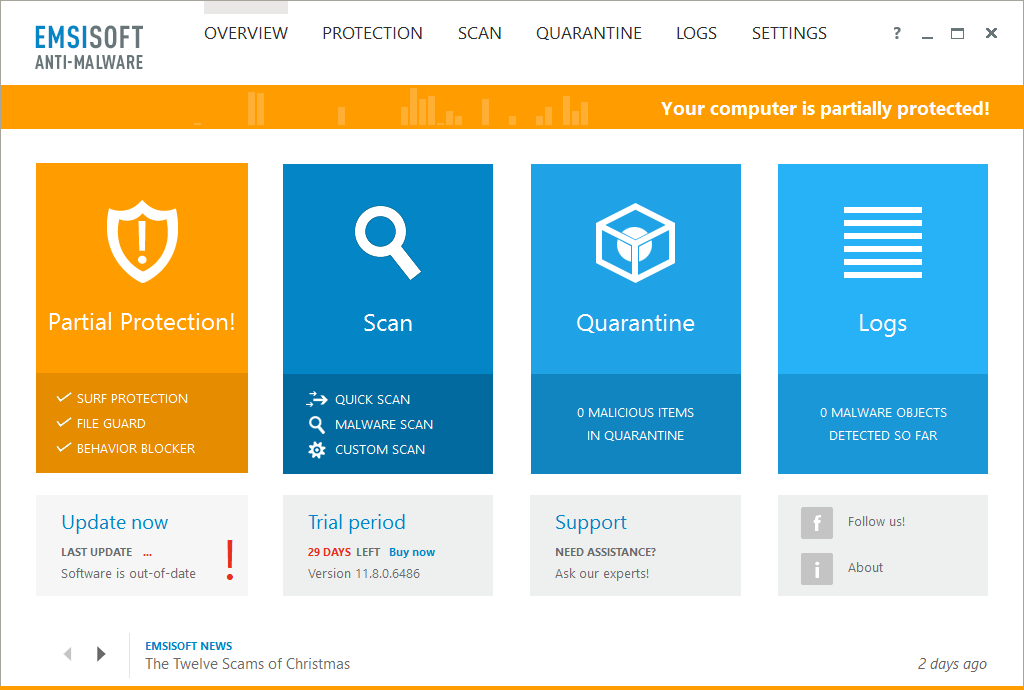
Task: Click the Trial period heading
Action: [357, 522]
